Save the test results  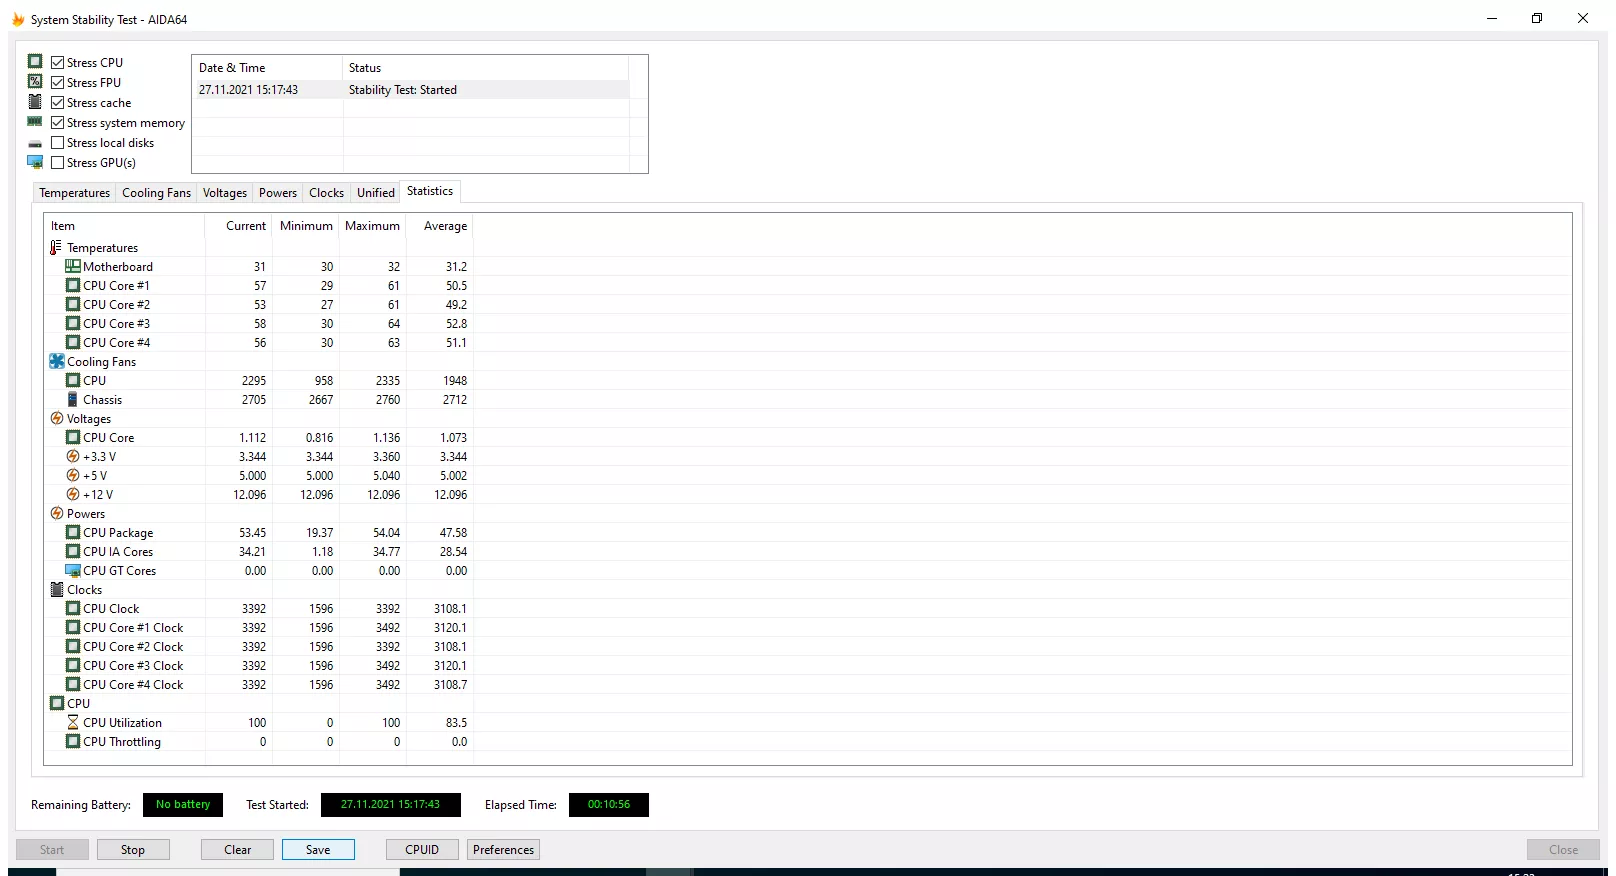pyautogui.click(x=318, y=850)
